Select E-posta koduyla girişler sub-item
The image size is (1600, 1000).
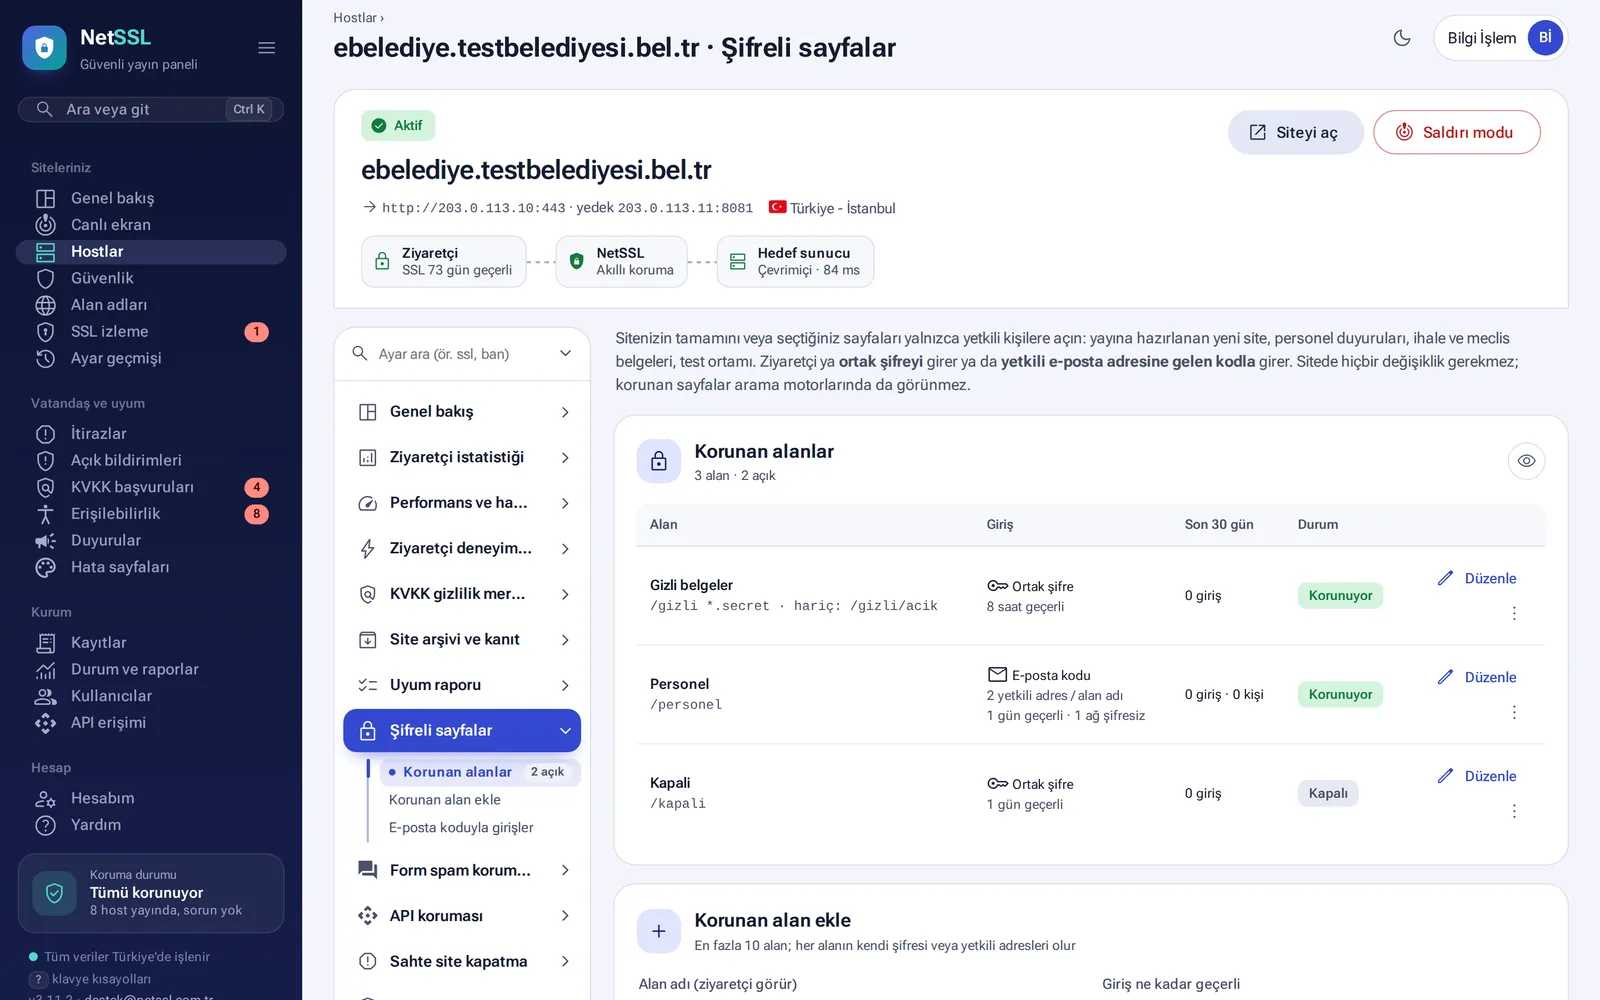tap(461, 828)
